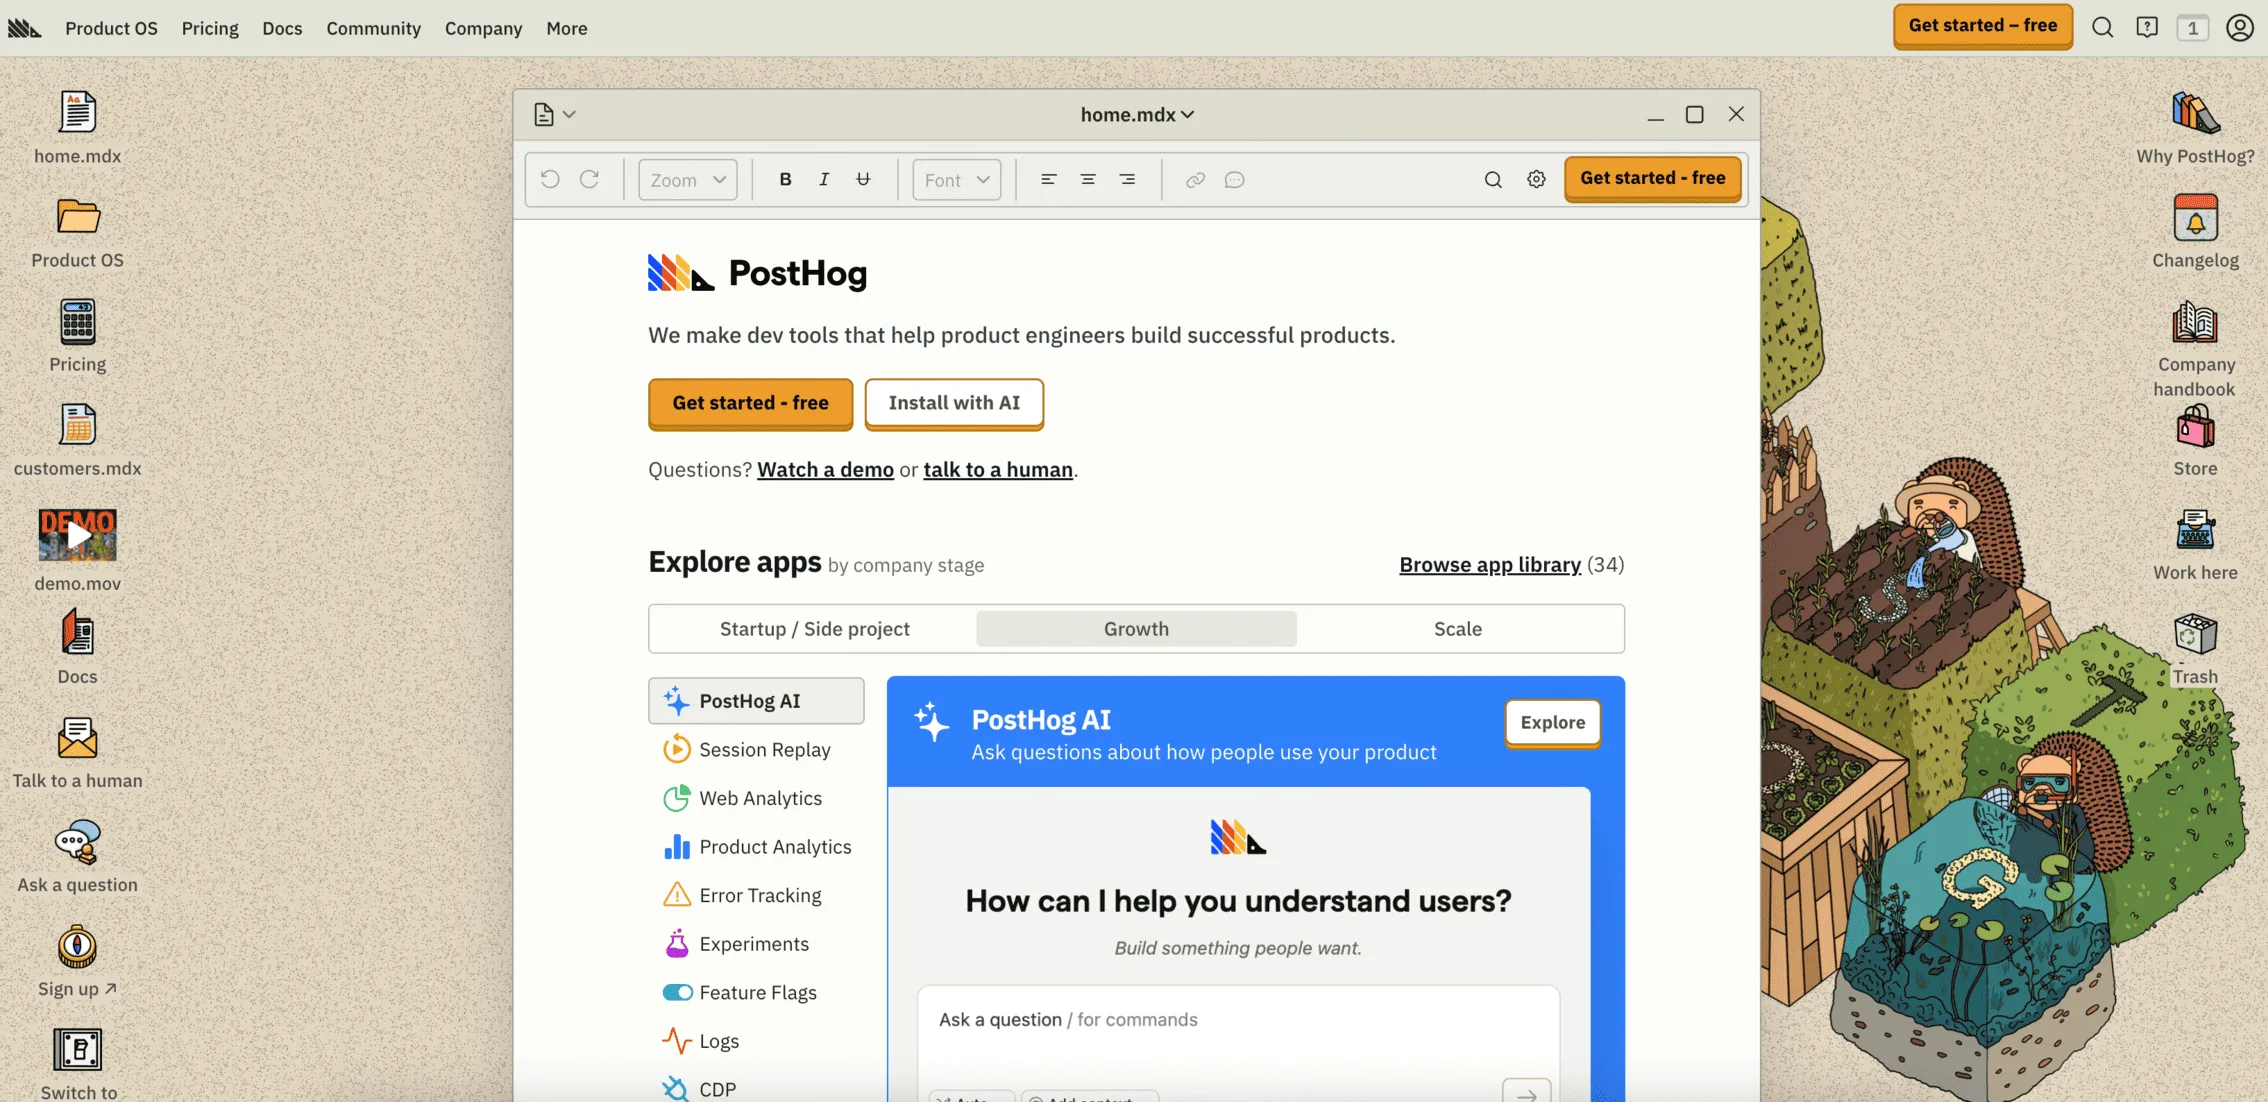
Task: Open the Changelog desktop icon
Action: click(2195, 217)
